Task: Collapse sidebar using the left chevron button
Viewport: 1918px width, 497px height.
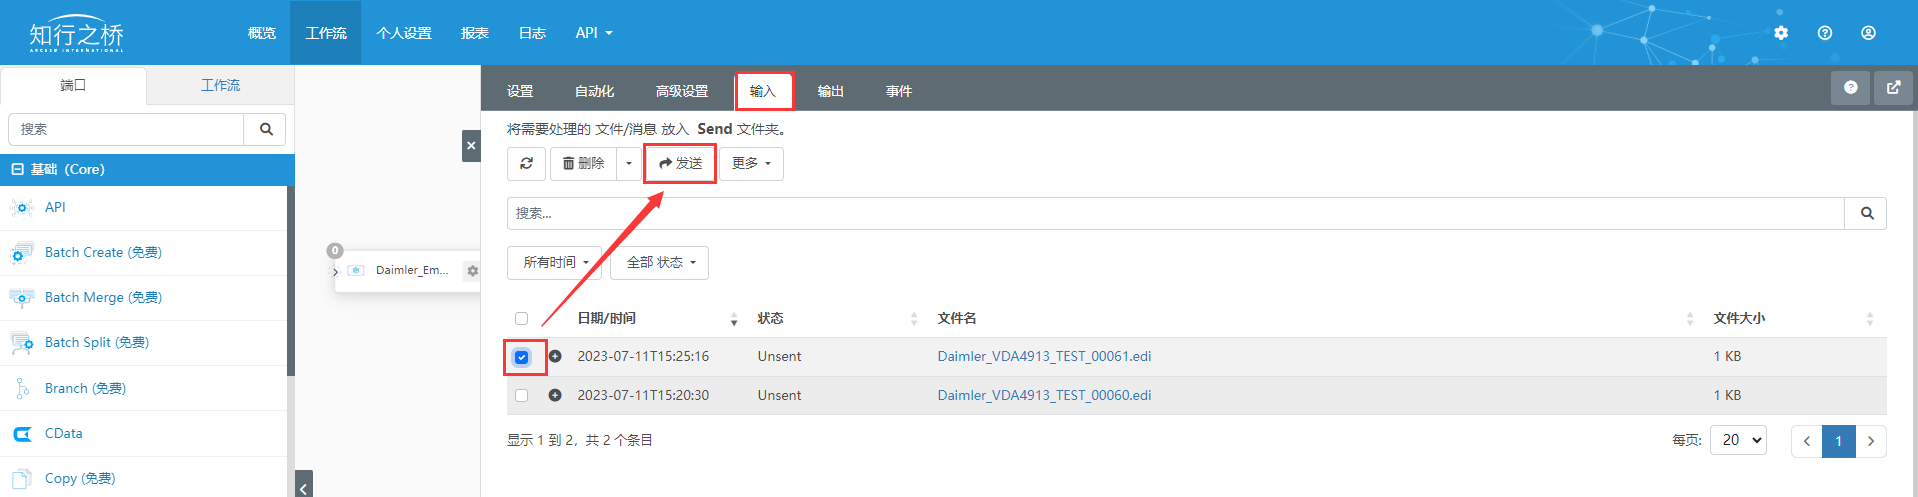Action: pyautogui.click(x=304, y=485)
